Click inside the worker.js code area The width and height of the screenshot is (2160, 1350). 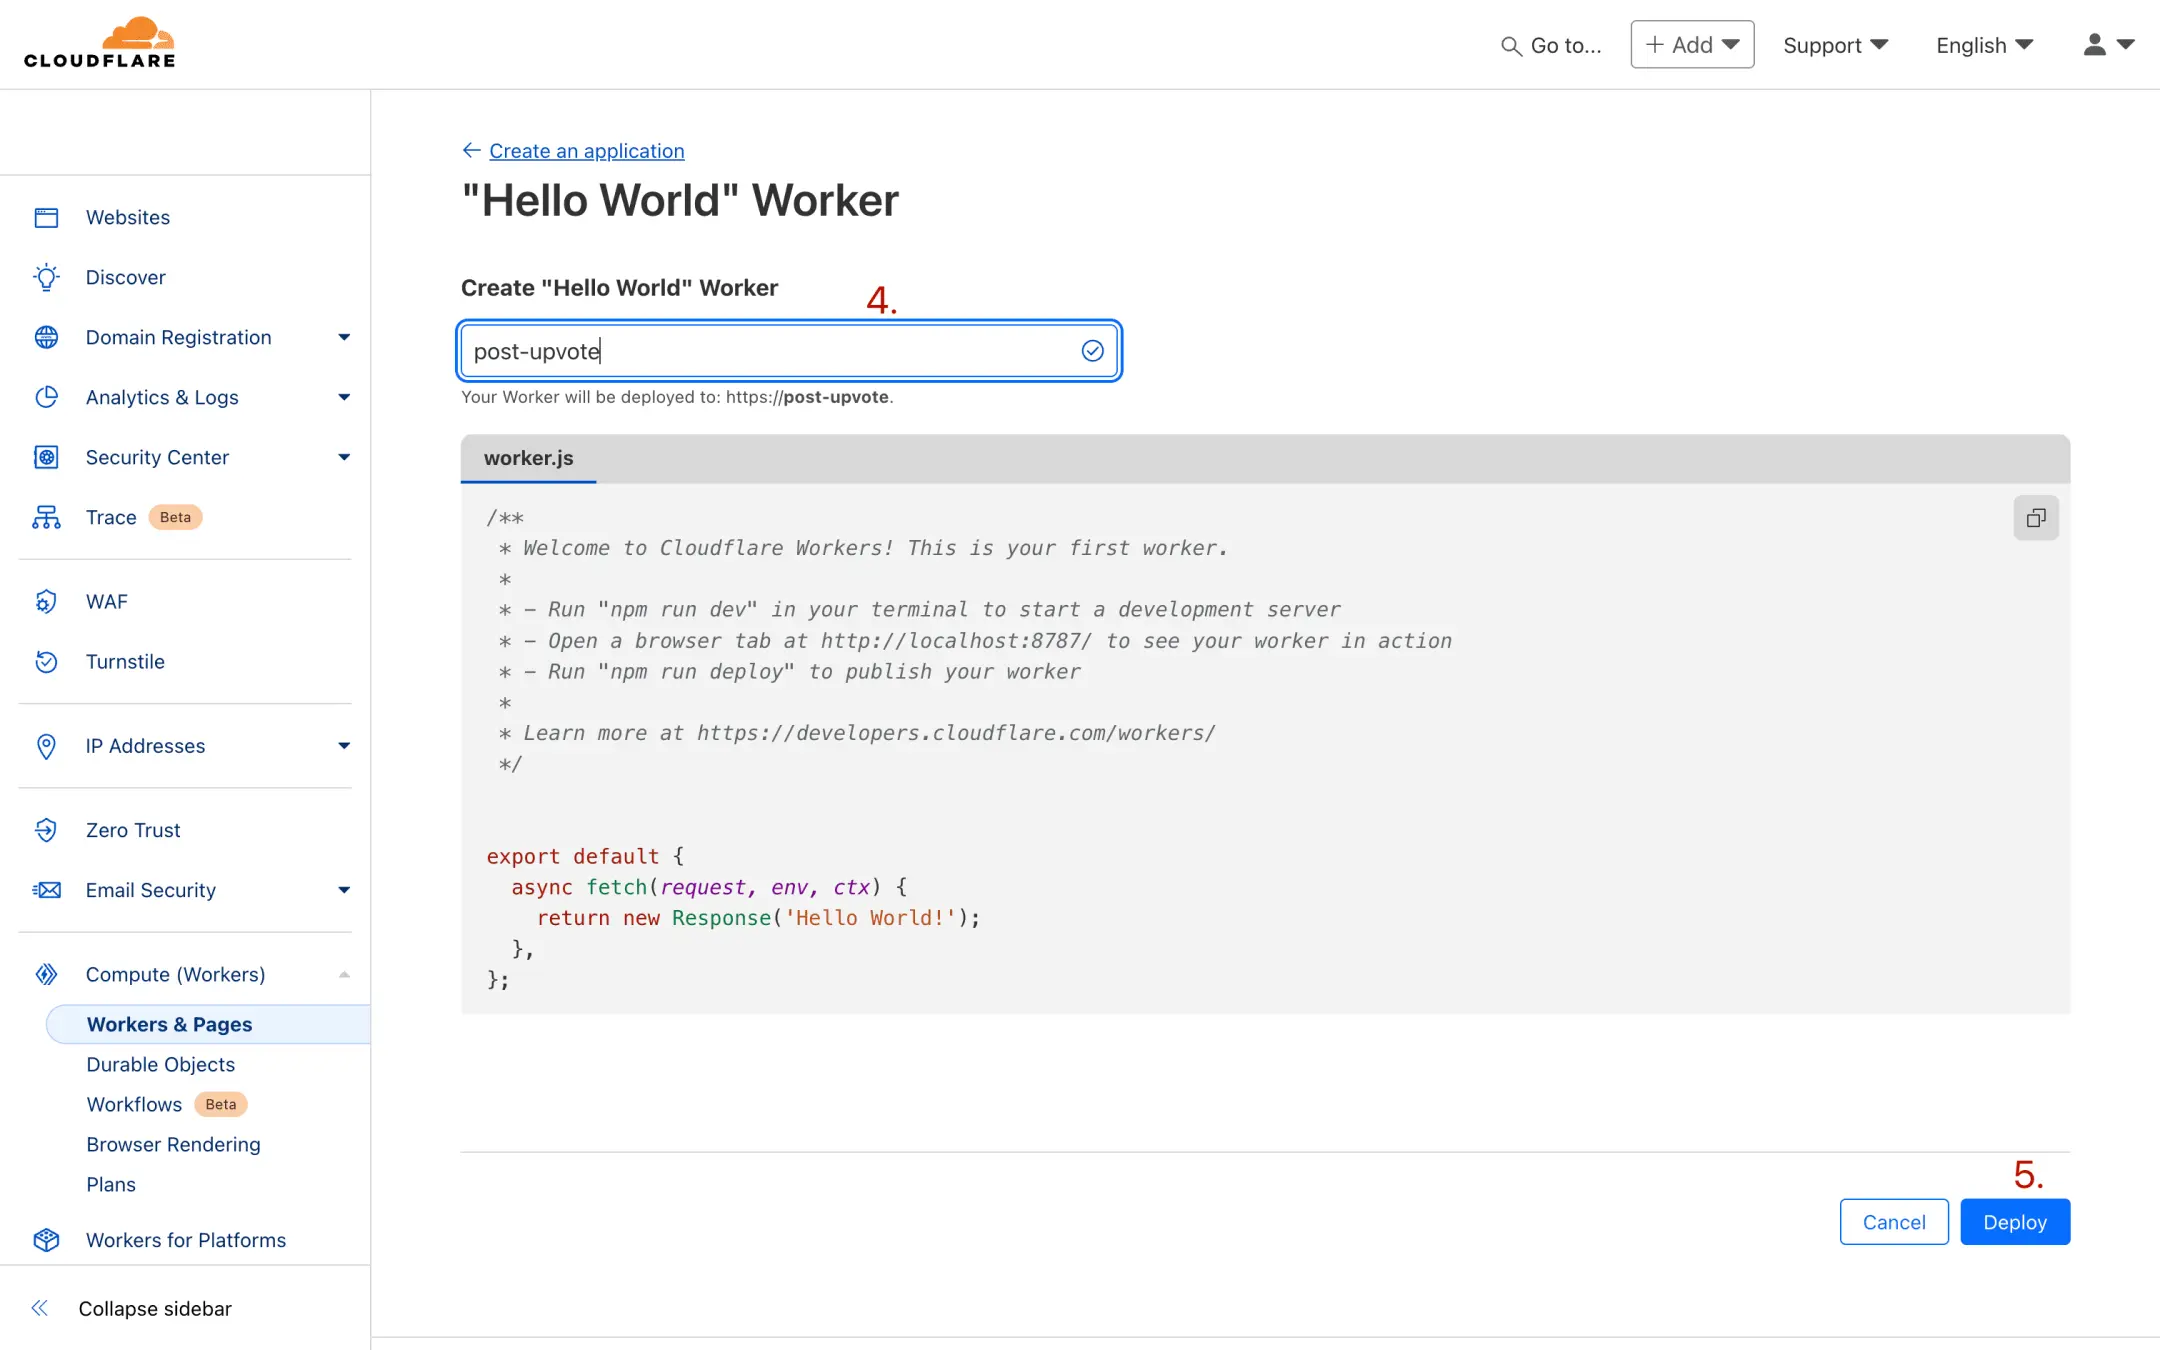[1265, 749]
